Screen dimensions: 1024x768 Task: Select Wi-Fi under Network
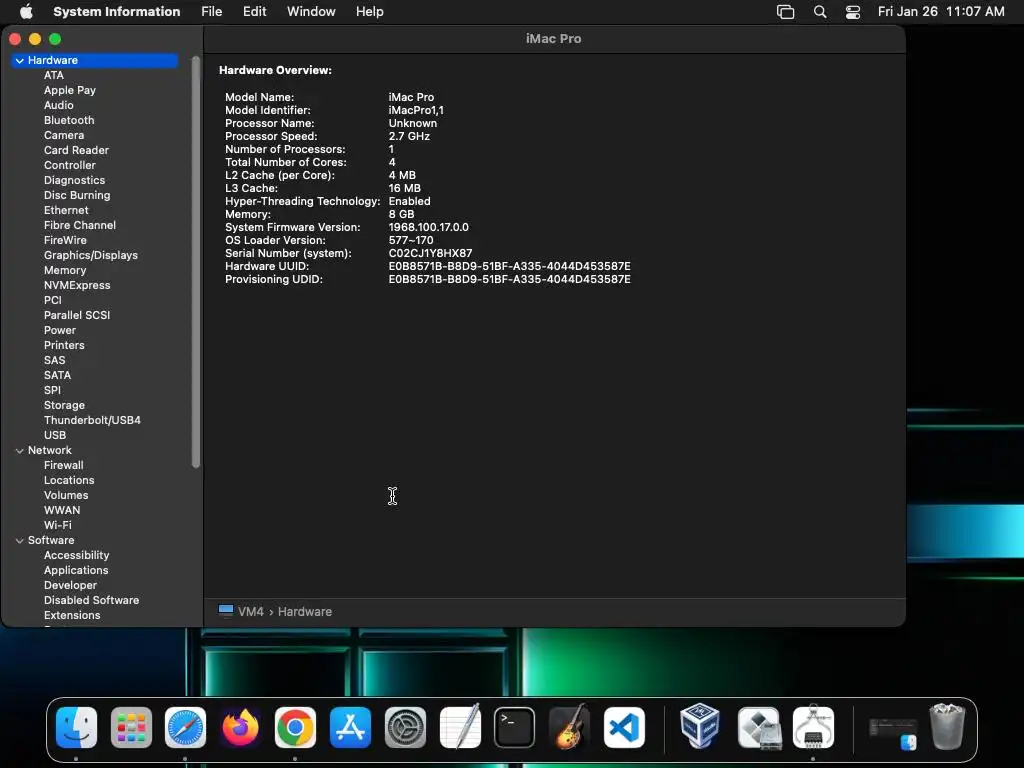tap(57, 526)
